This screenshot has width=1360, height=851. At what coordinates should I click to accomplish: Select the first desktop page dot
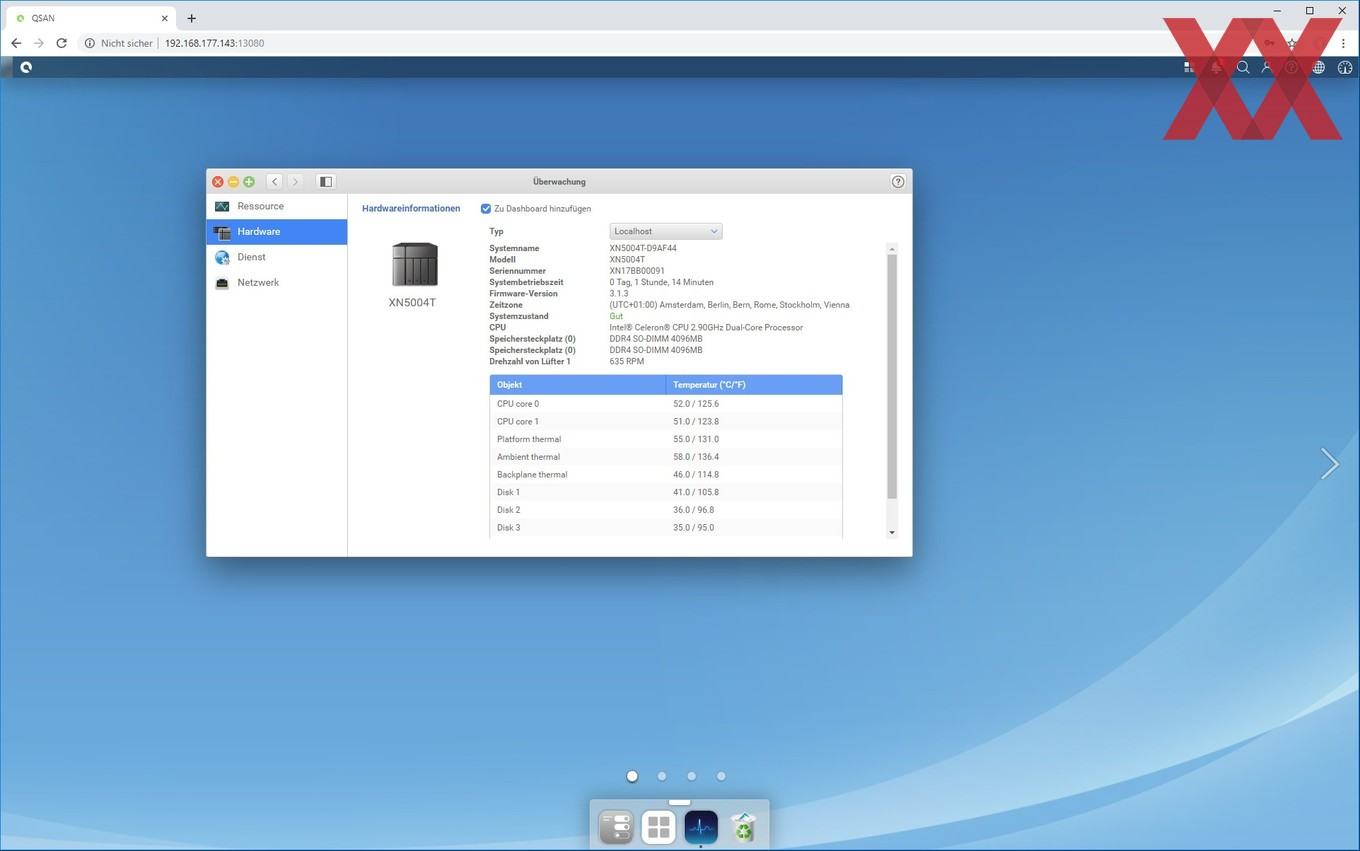(632, 776)
